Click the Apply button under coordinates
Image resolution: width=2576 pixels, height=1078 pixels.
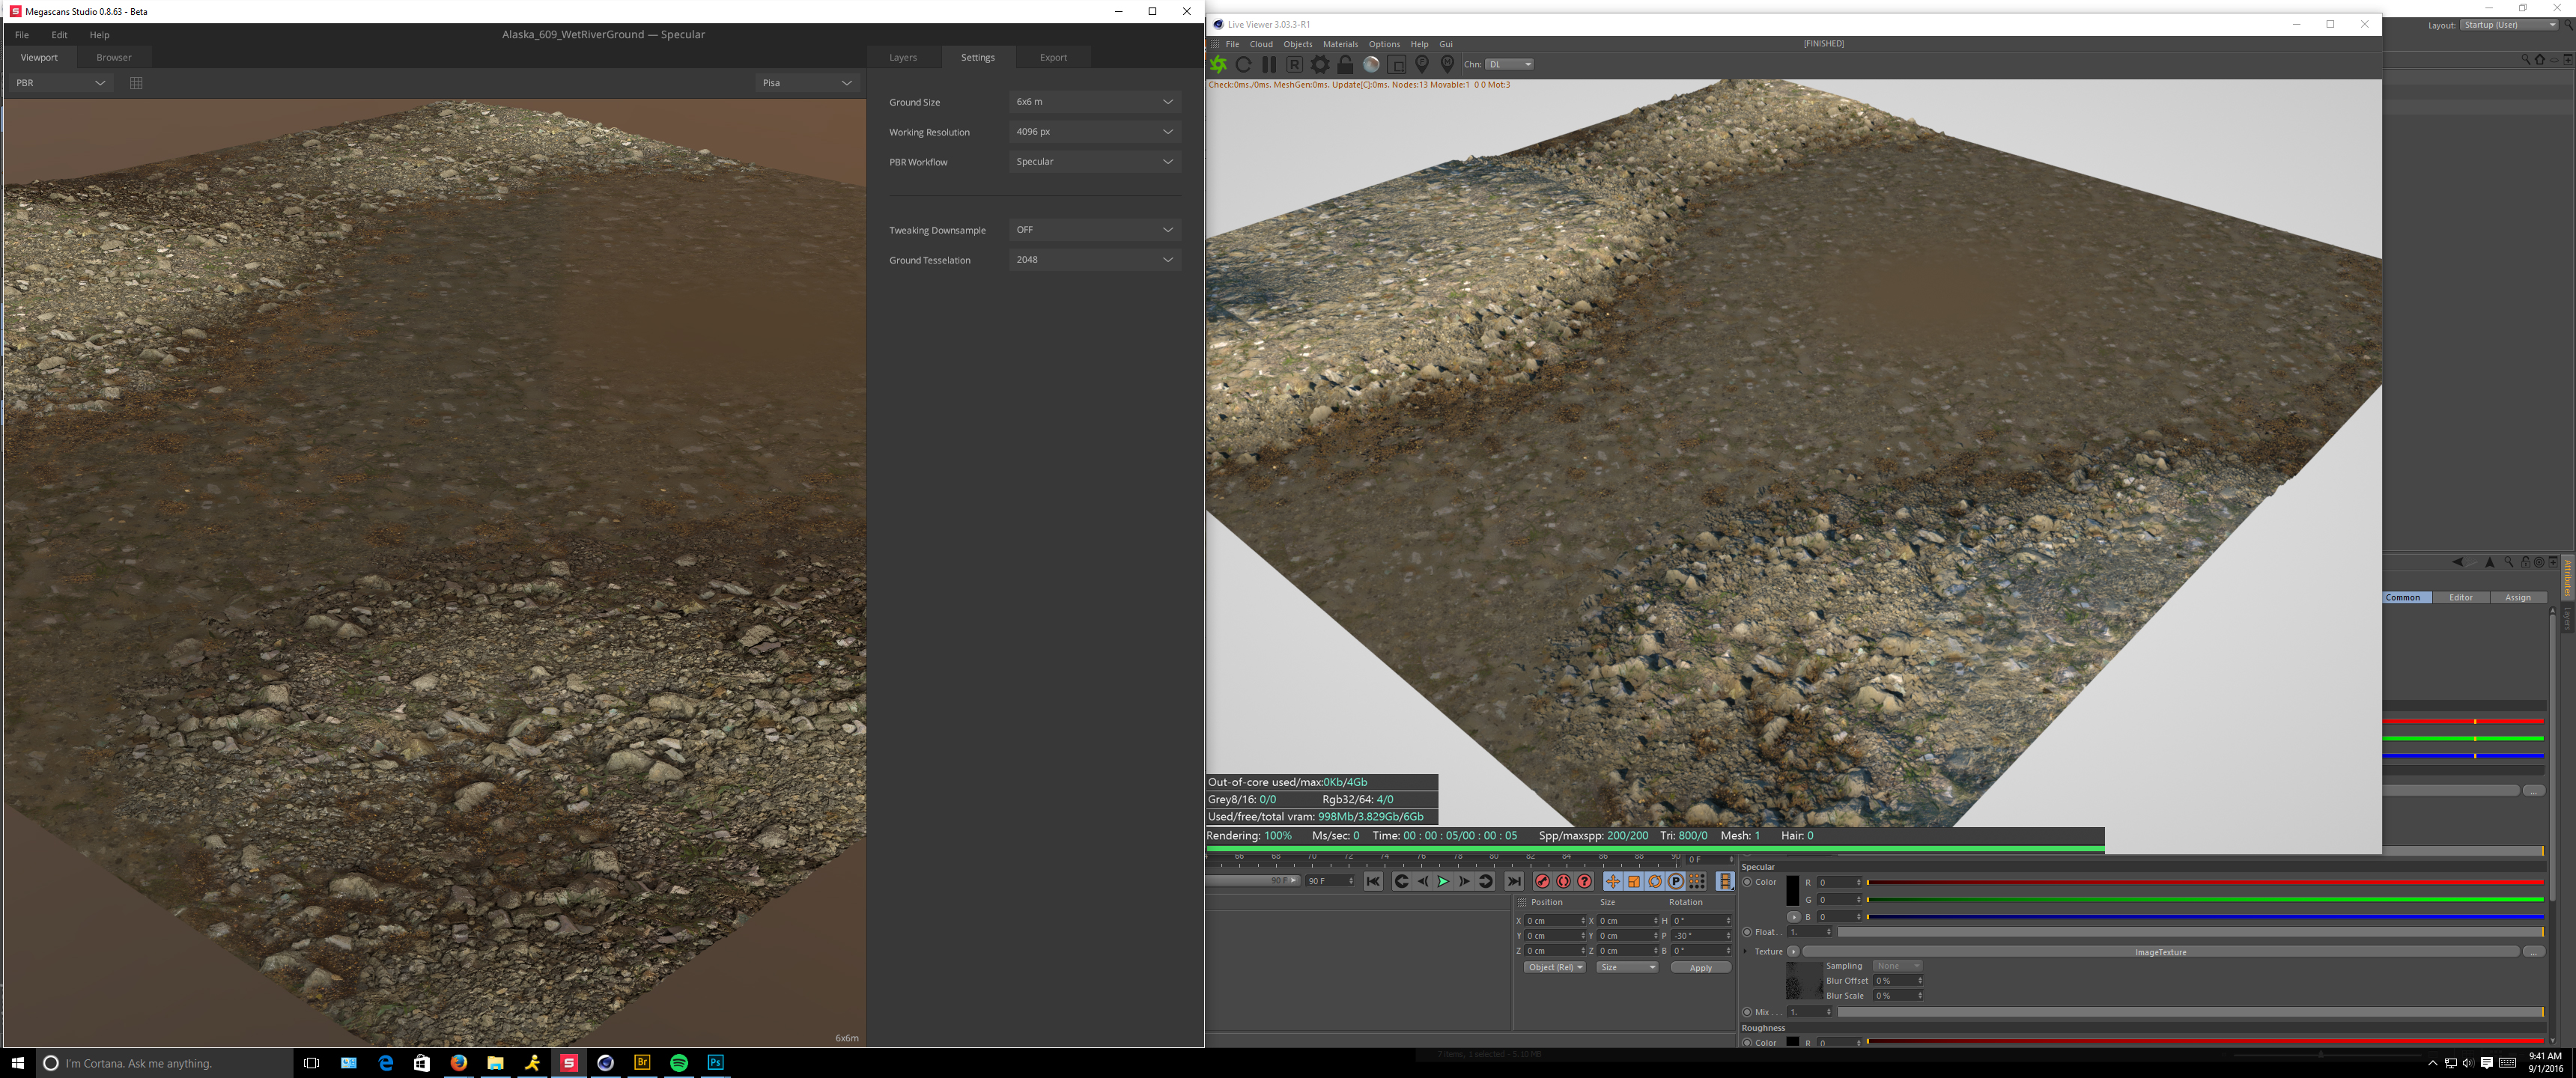click(1700, 968)
